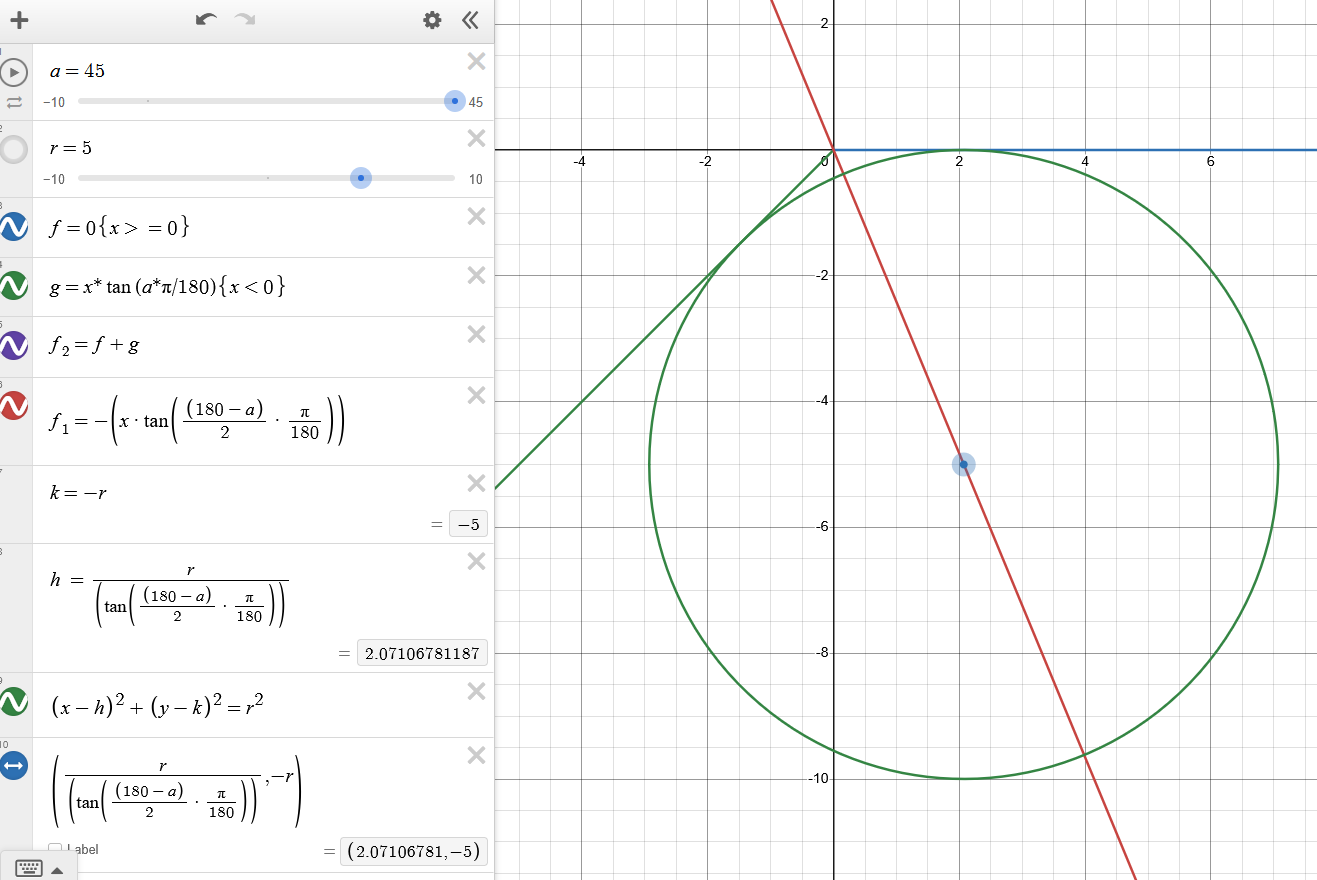The height and width of the screenshot is (880, 1317).
Task: Click the blue curve icon for f
Action: (x=14, y=227)
